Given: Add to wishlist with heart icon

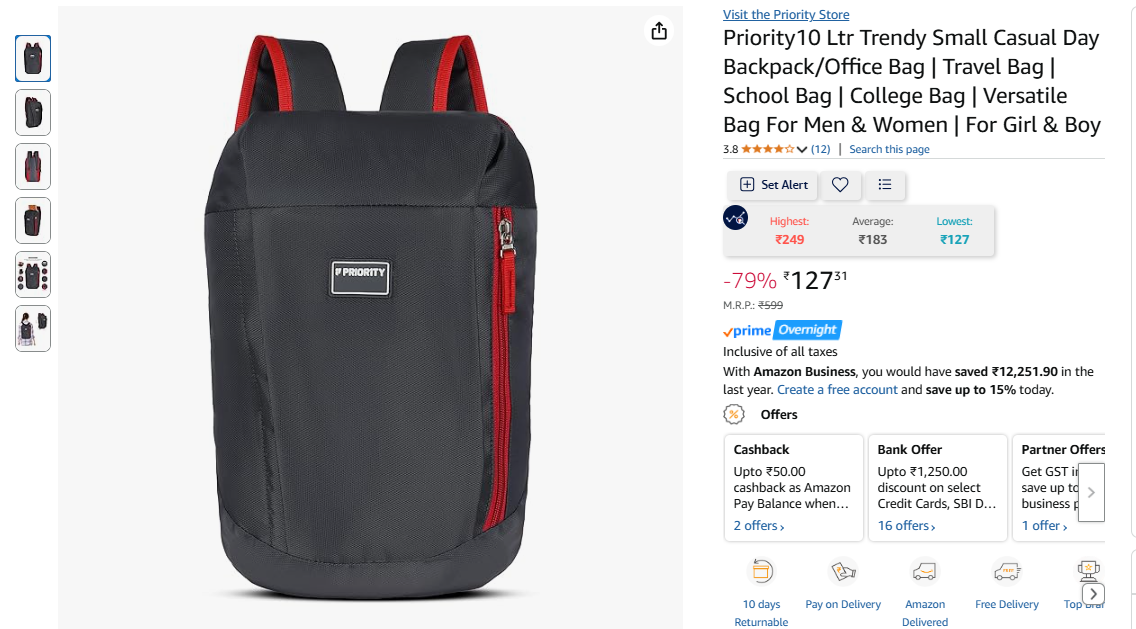Looking at the screenshot, I should (x=840, y=185).
